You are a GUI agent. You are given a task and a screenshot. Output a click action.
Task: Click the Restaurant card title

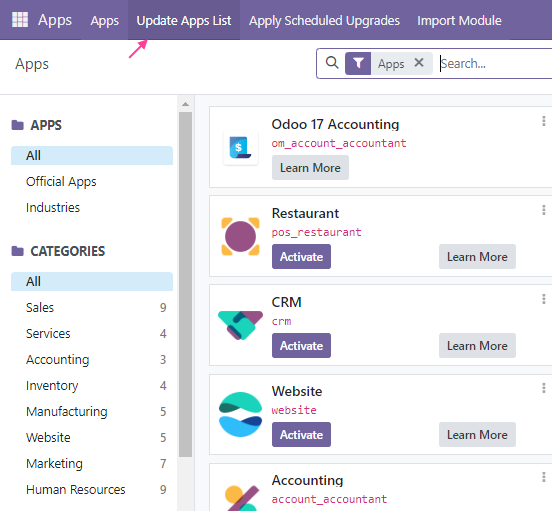pos(305,213)
